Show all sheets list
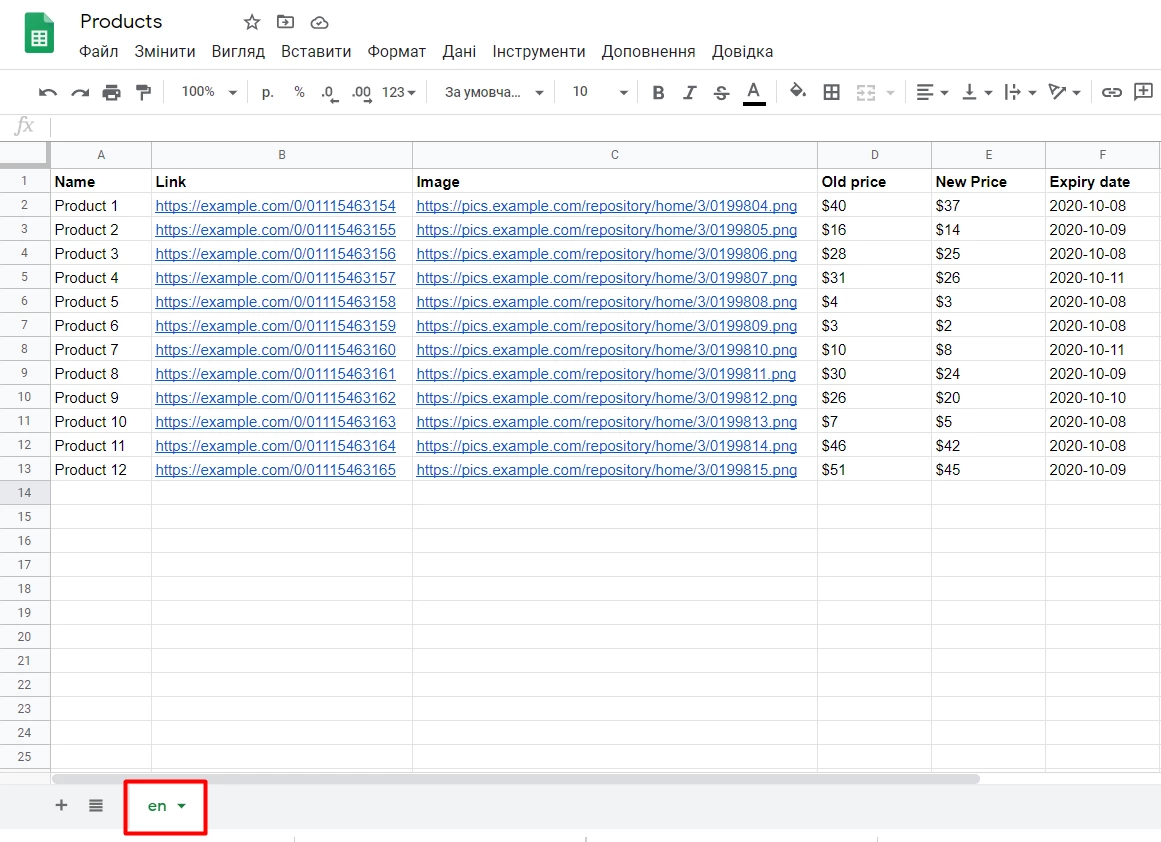 pos(96,805)
